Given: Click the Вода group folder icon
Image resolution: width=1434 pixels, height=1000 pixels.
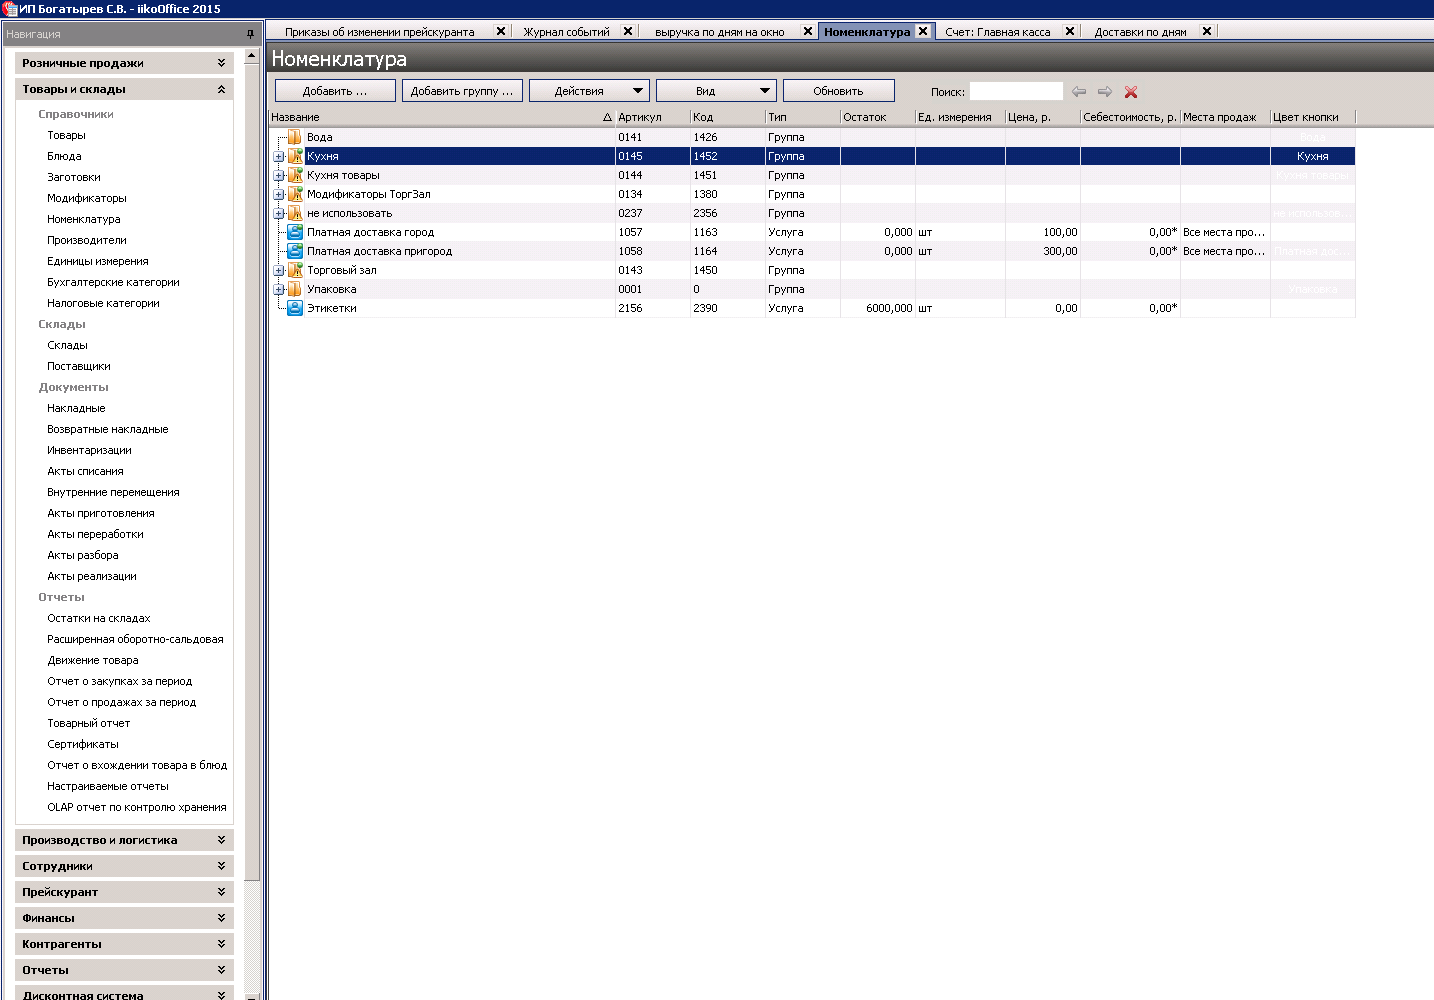Looking at the screenshot, I should pos(295,137).
